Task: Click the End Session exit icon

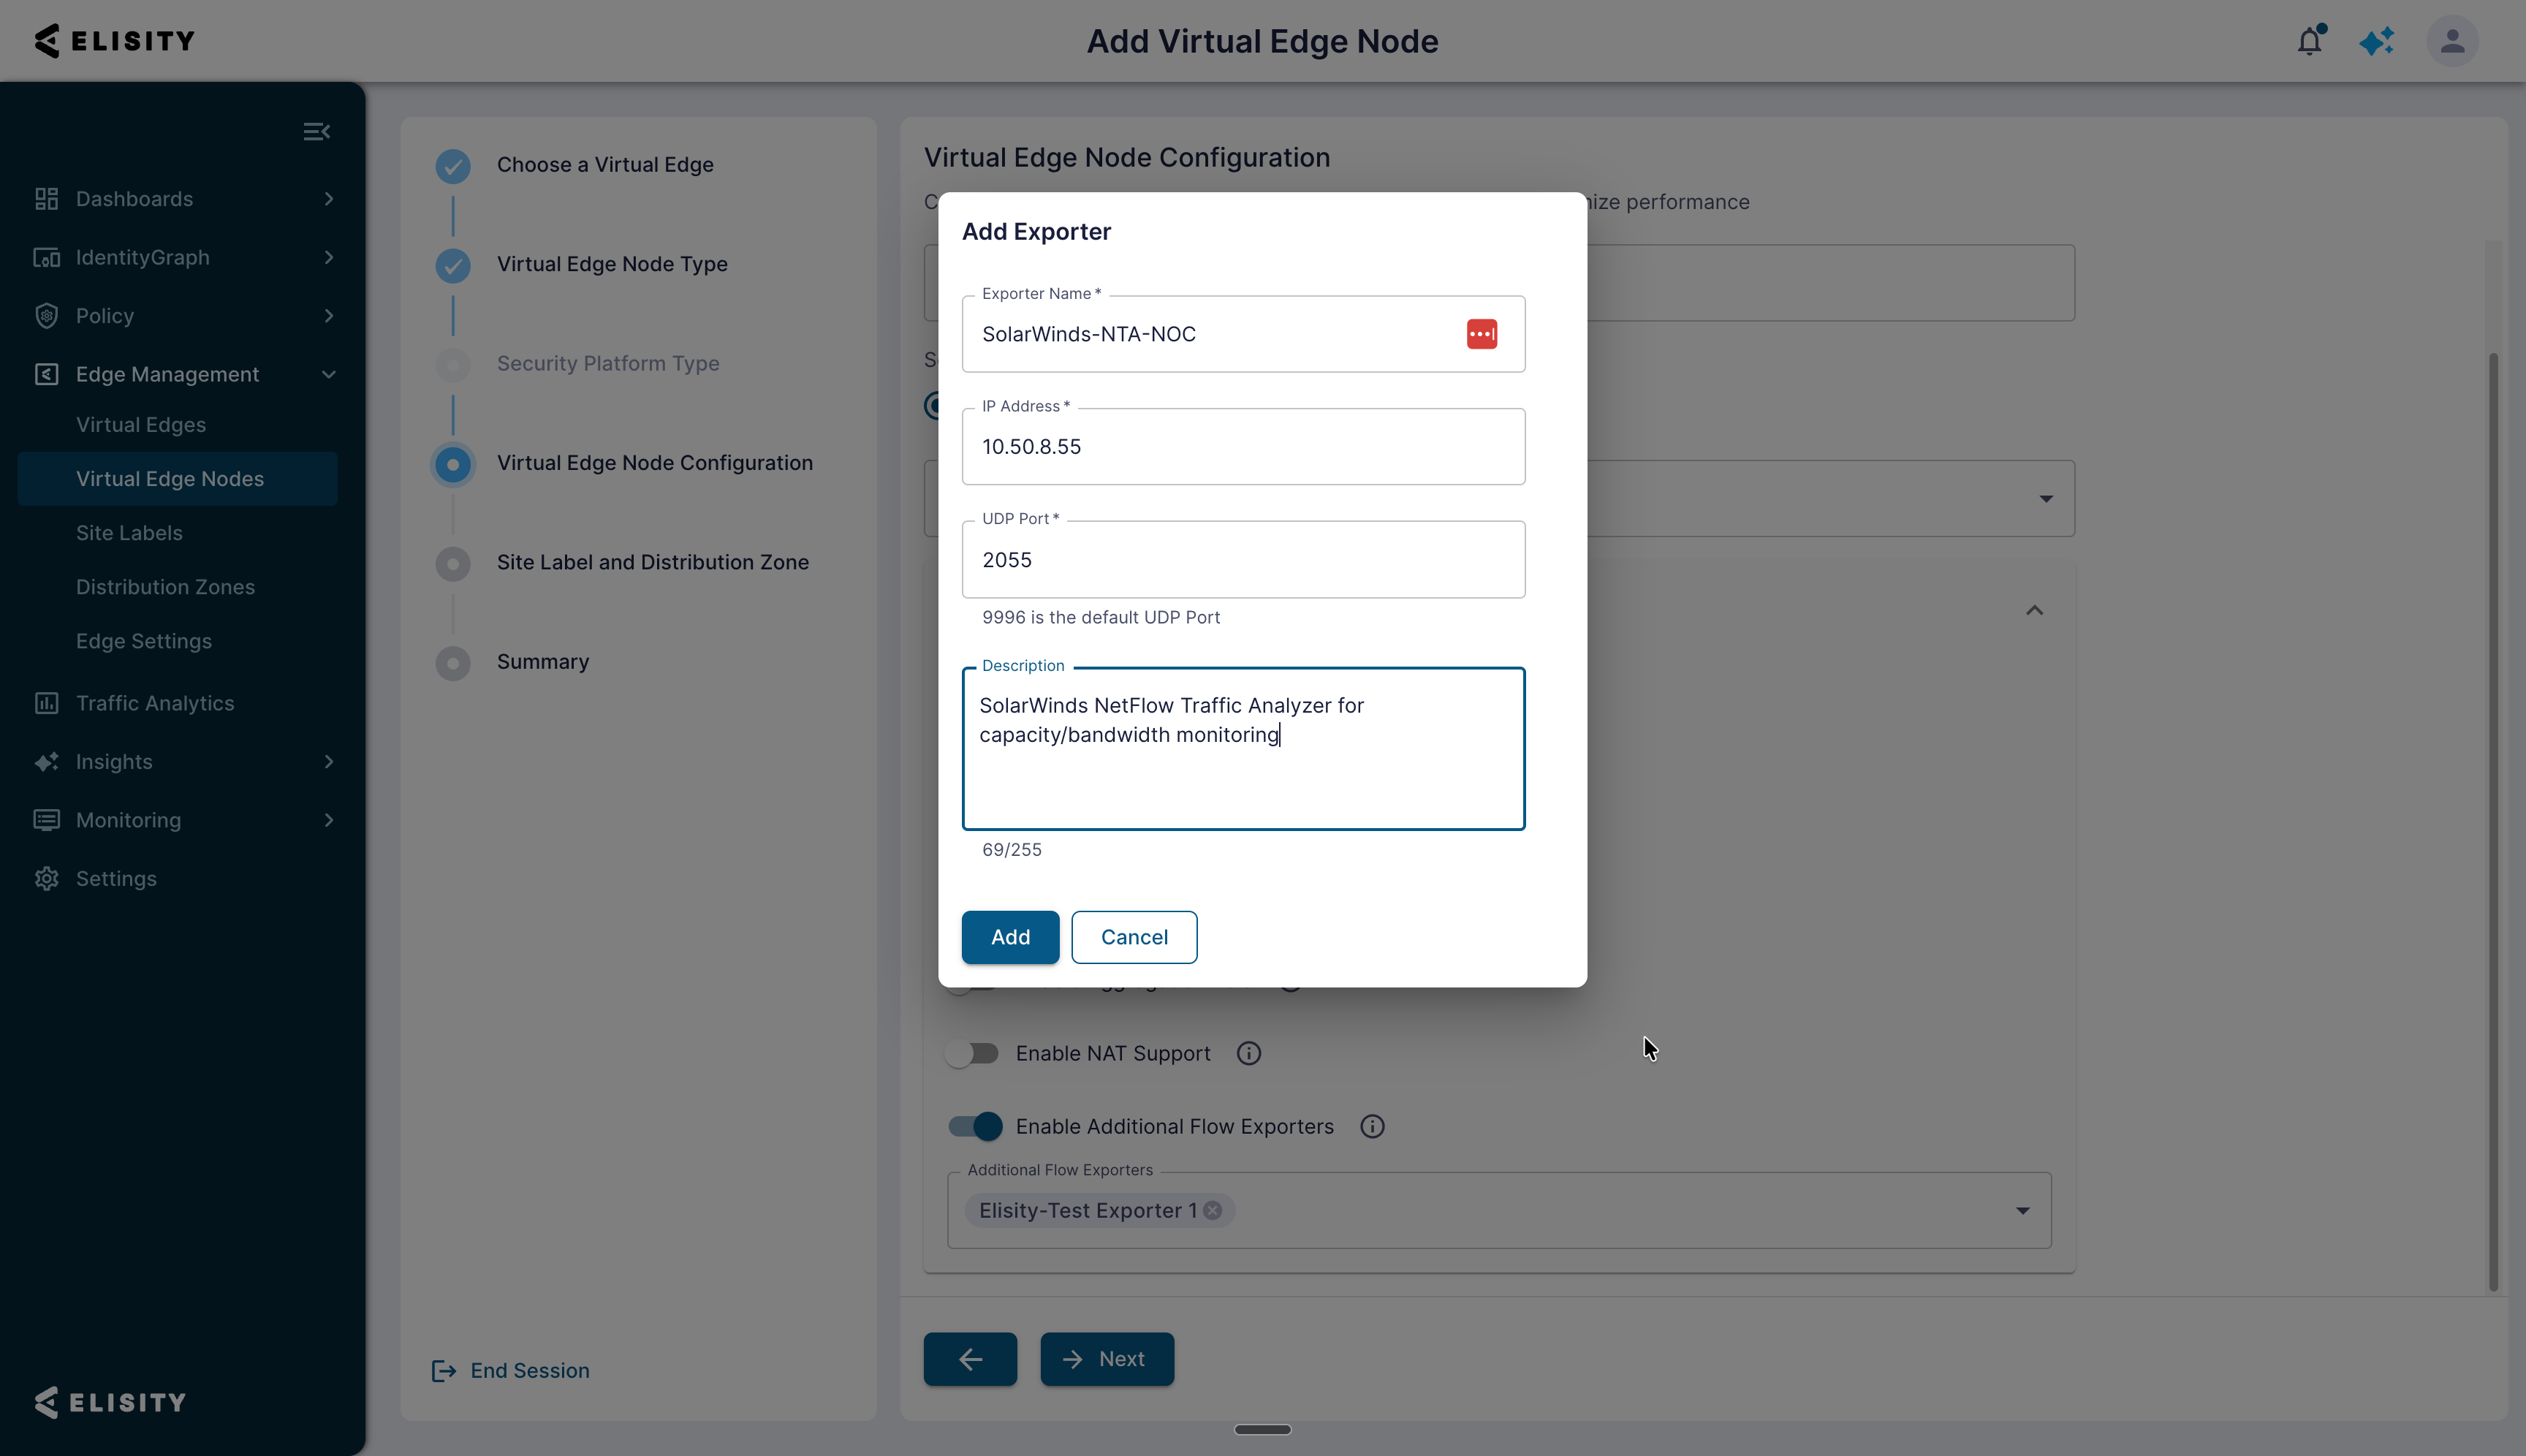Action: pos(443,1371)
